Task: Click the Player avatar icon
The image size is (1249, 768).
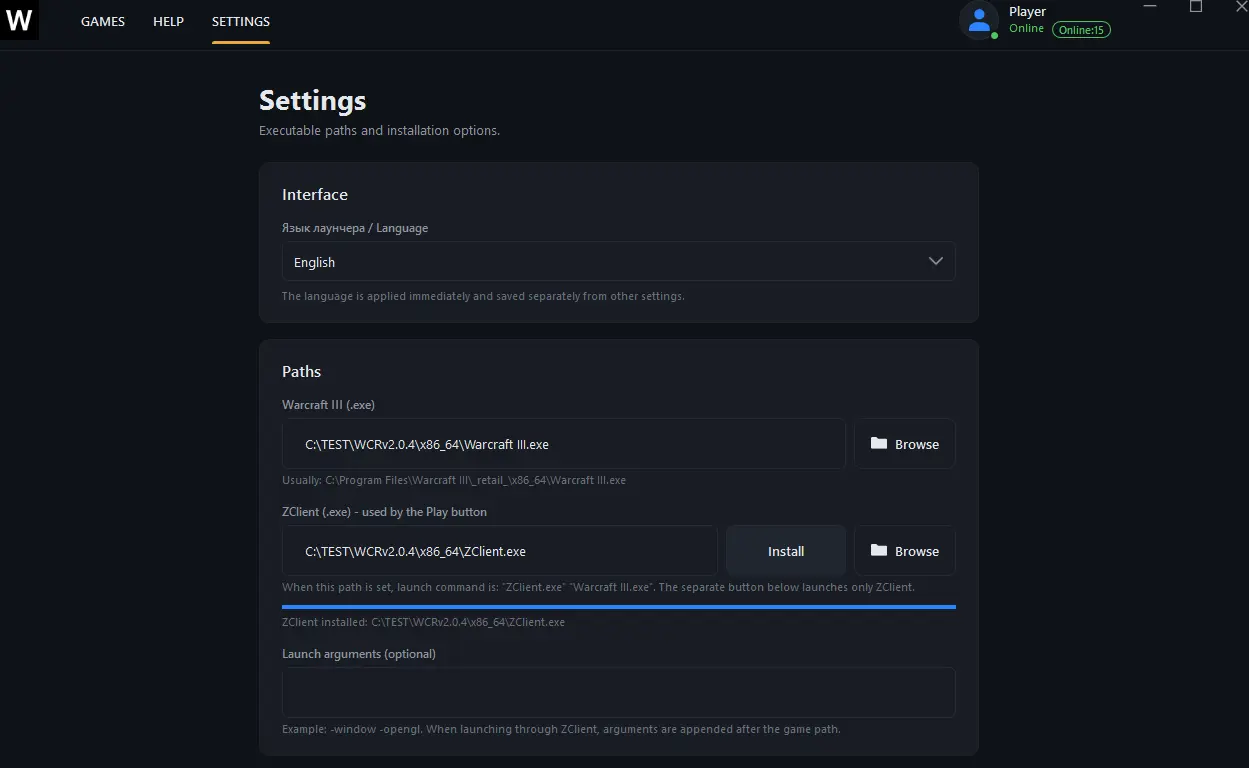Action: [x=979, y=20]
